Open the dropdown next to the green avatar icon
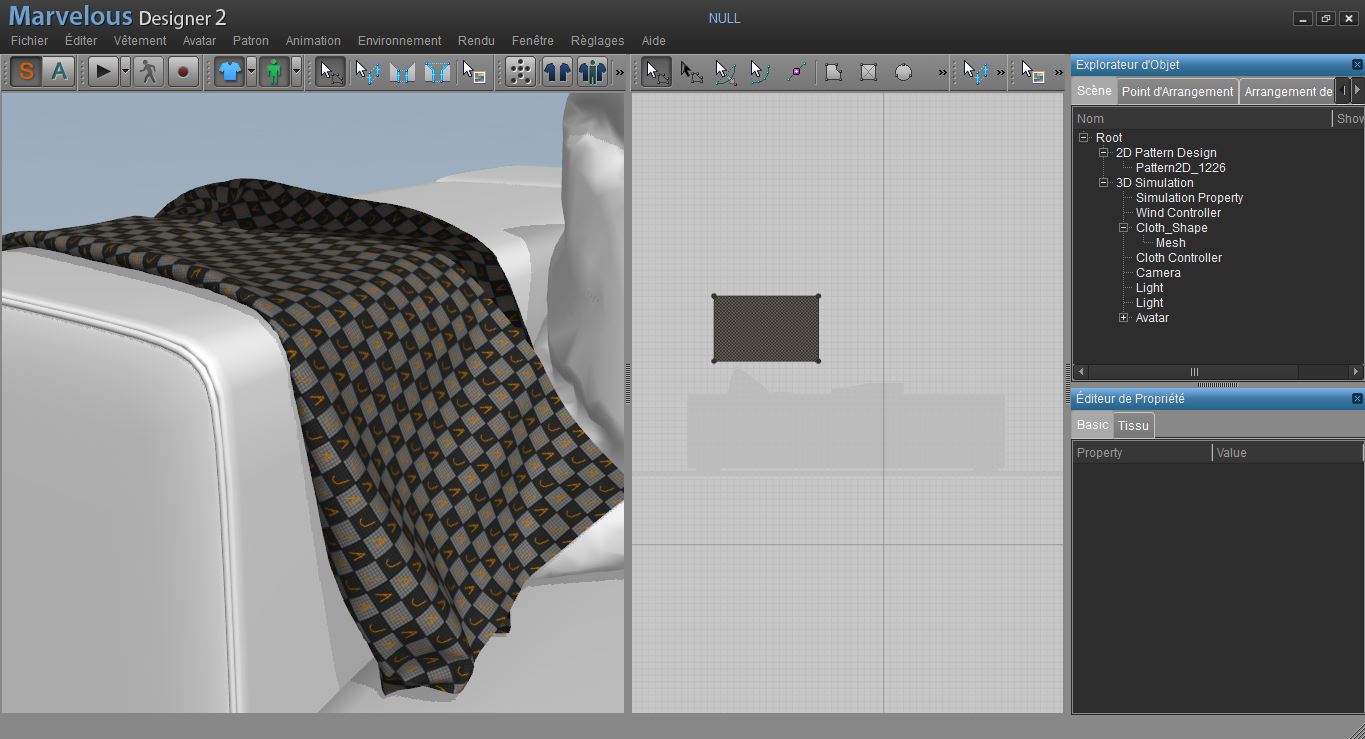Screen dimensions: 1365x739 [x=297, y=72]
